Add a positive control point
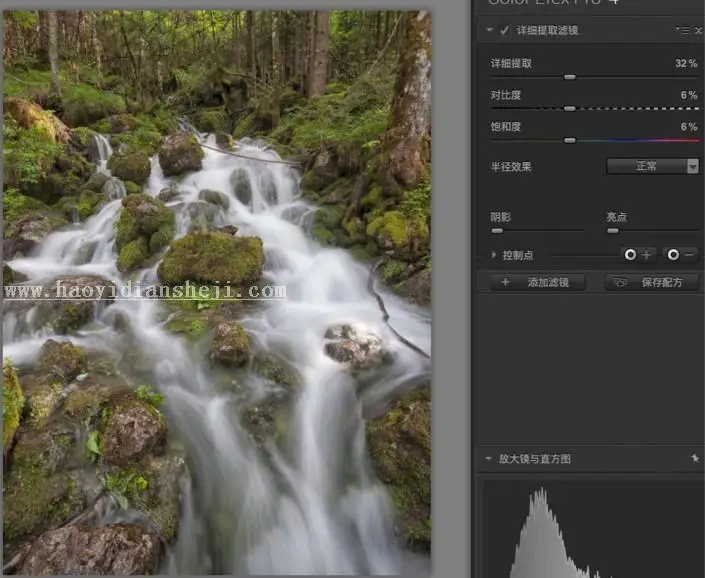Viewport: 705px width, 578px height. point(638,255)
